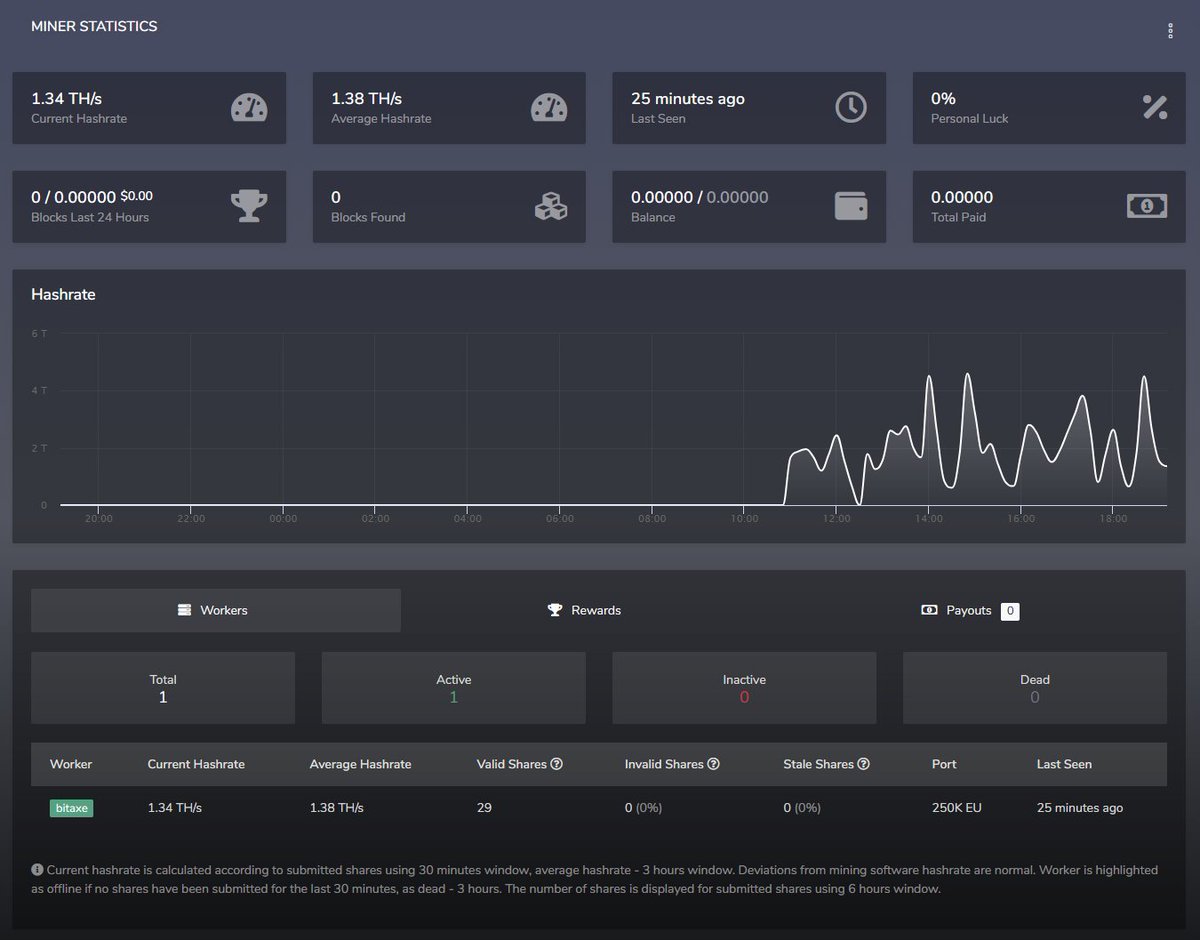Switch to the Rewards tab
This screenshot has width=1200, height=940.
pos(584,610)
